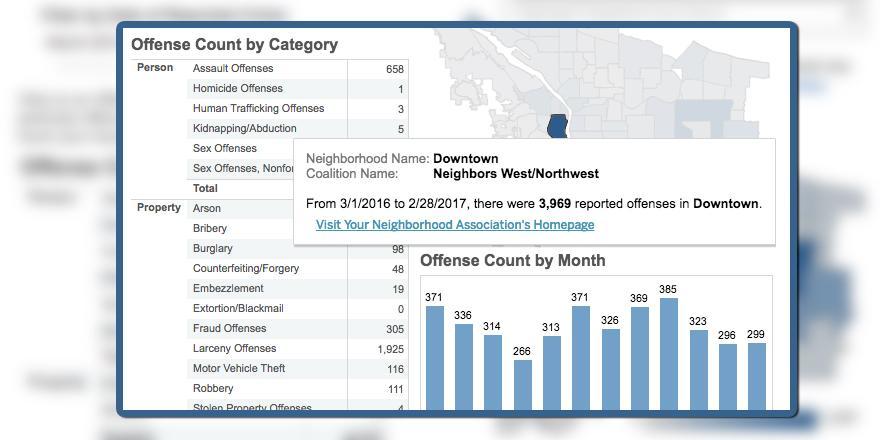Select the Robbery count value 111
The image size is (880, 440).
[395, 389]
